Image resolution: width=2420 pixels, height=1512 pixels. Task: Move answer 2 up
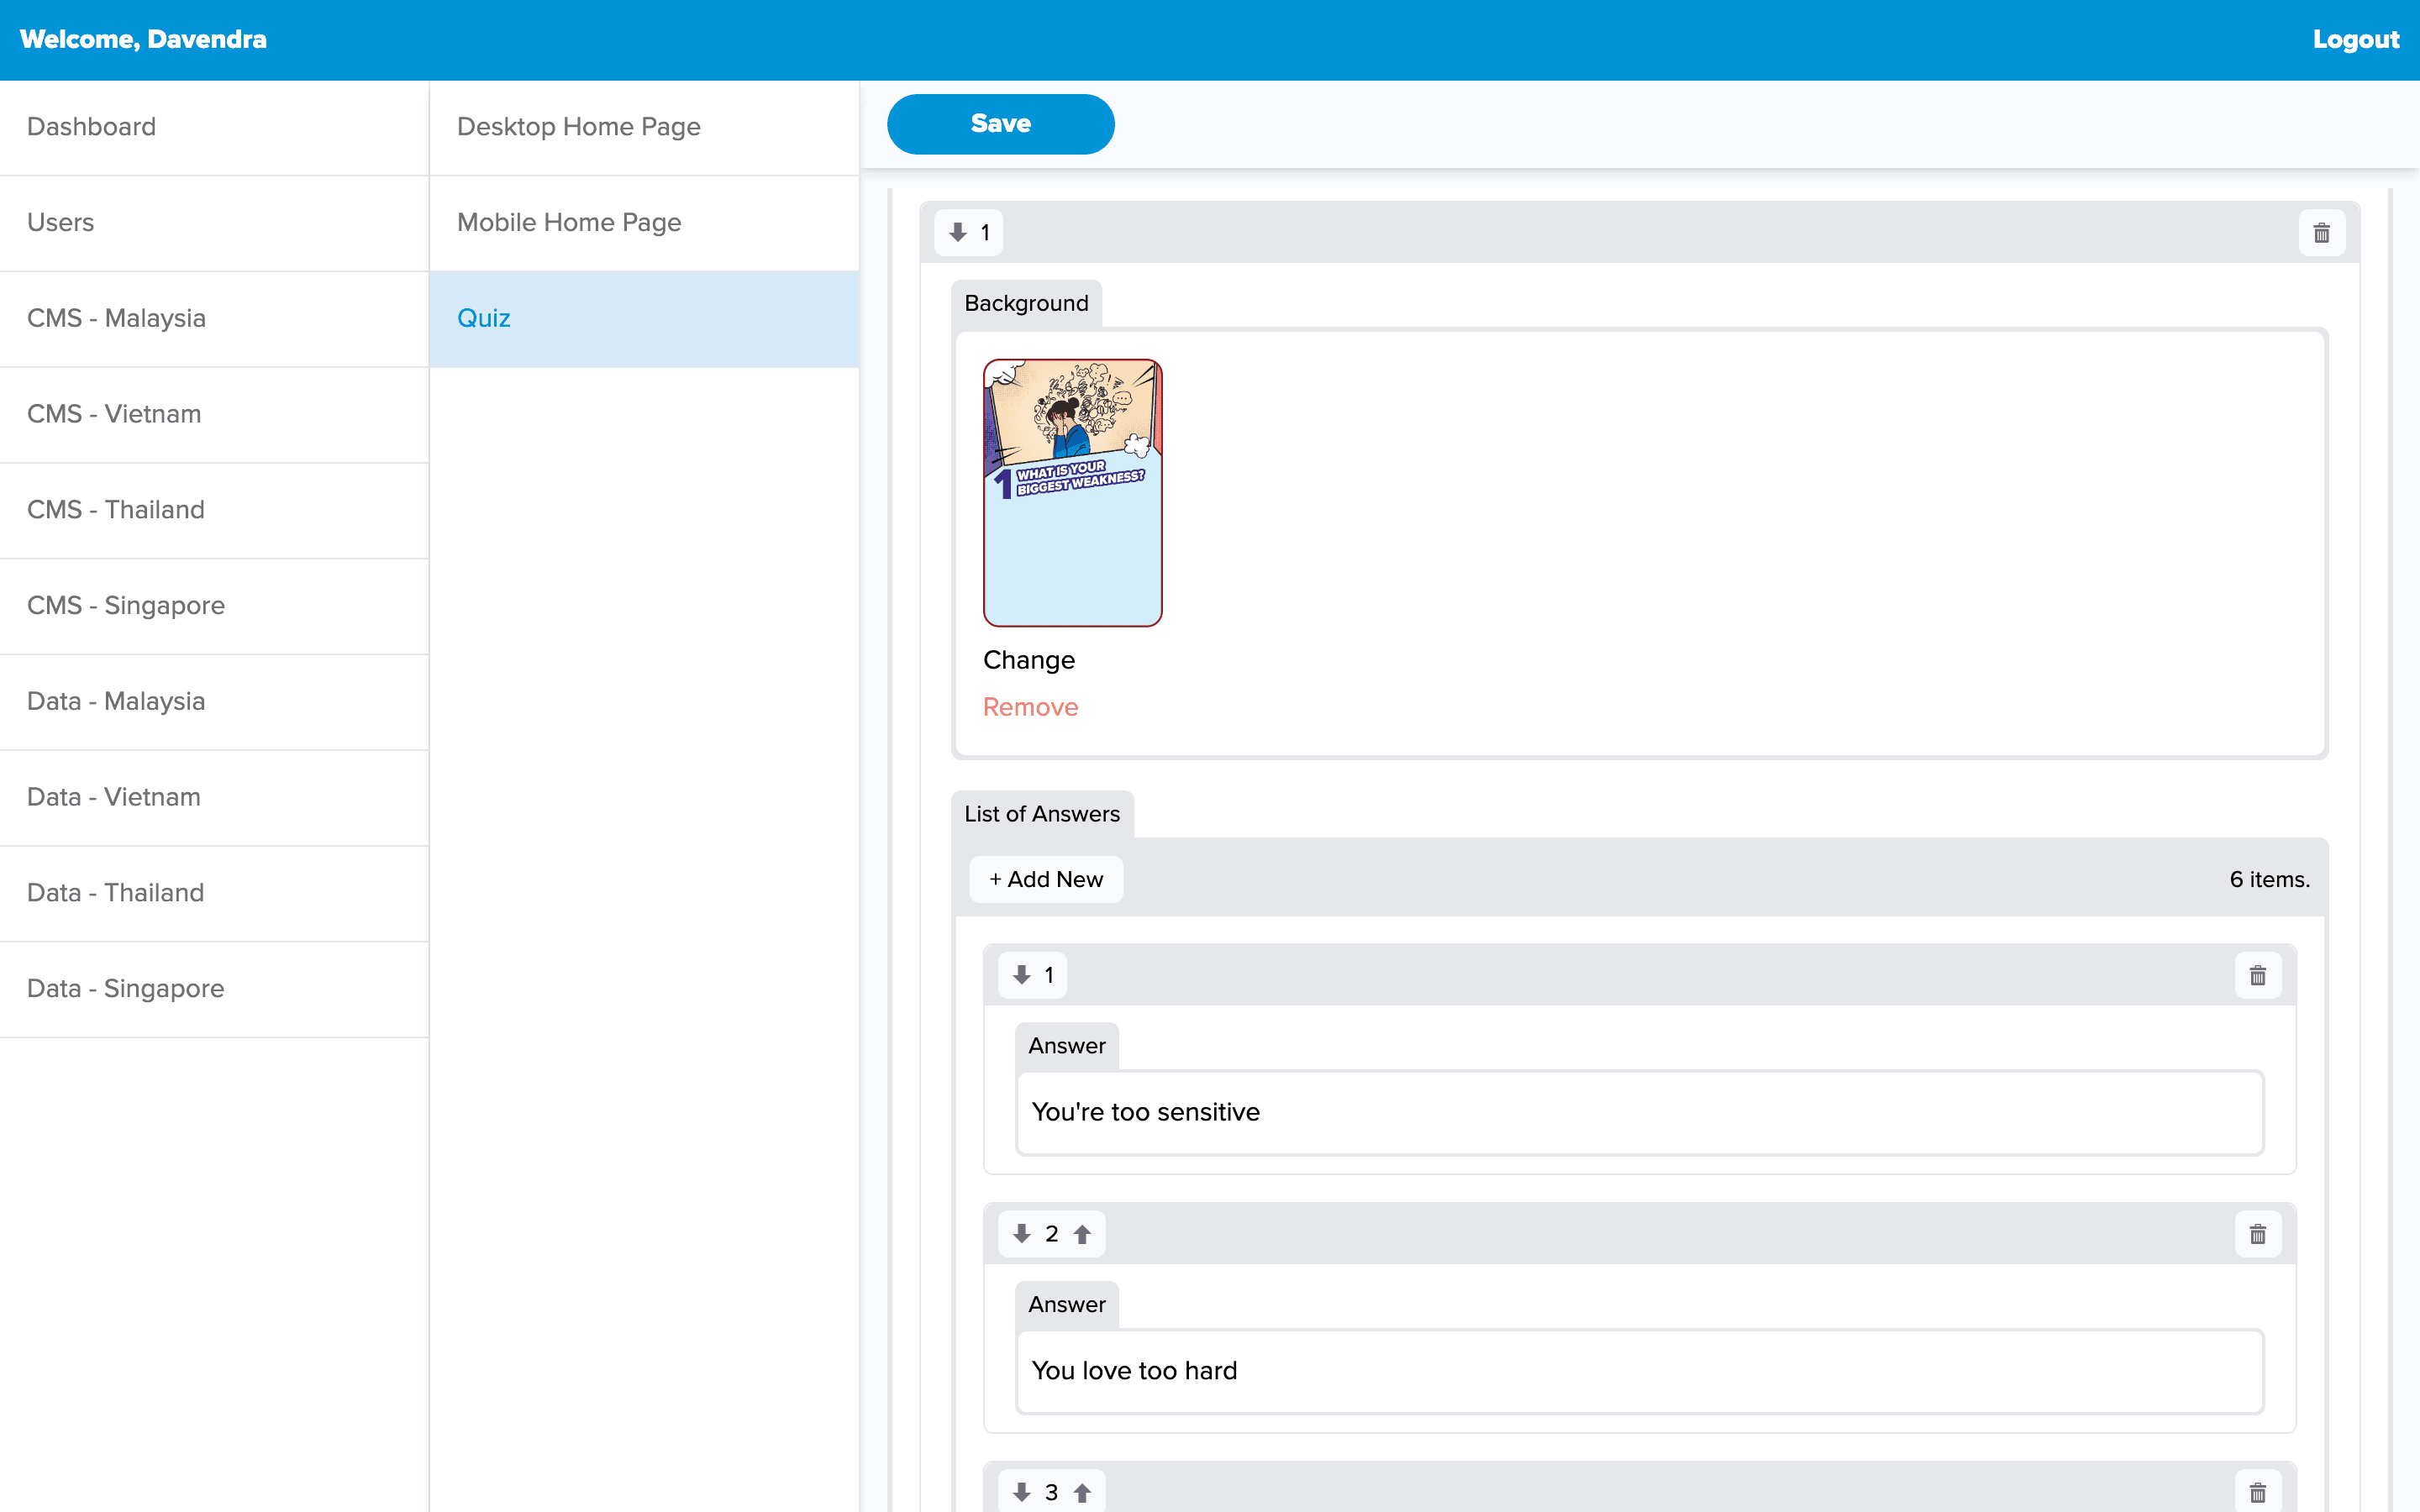pos(1082,1234)
